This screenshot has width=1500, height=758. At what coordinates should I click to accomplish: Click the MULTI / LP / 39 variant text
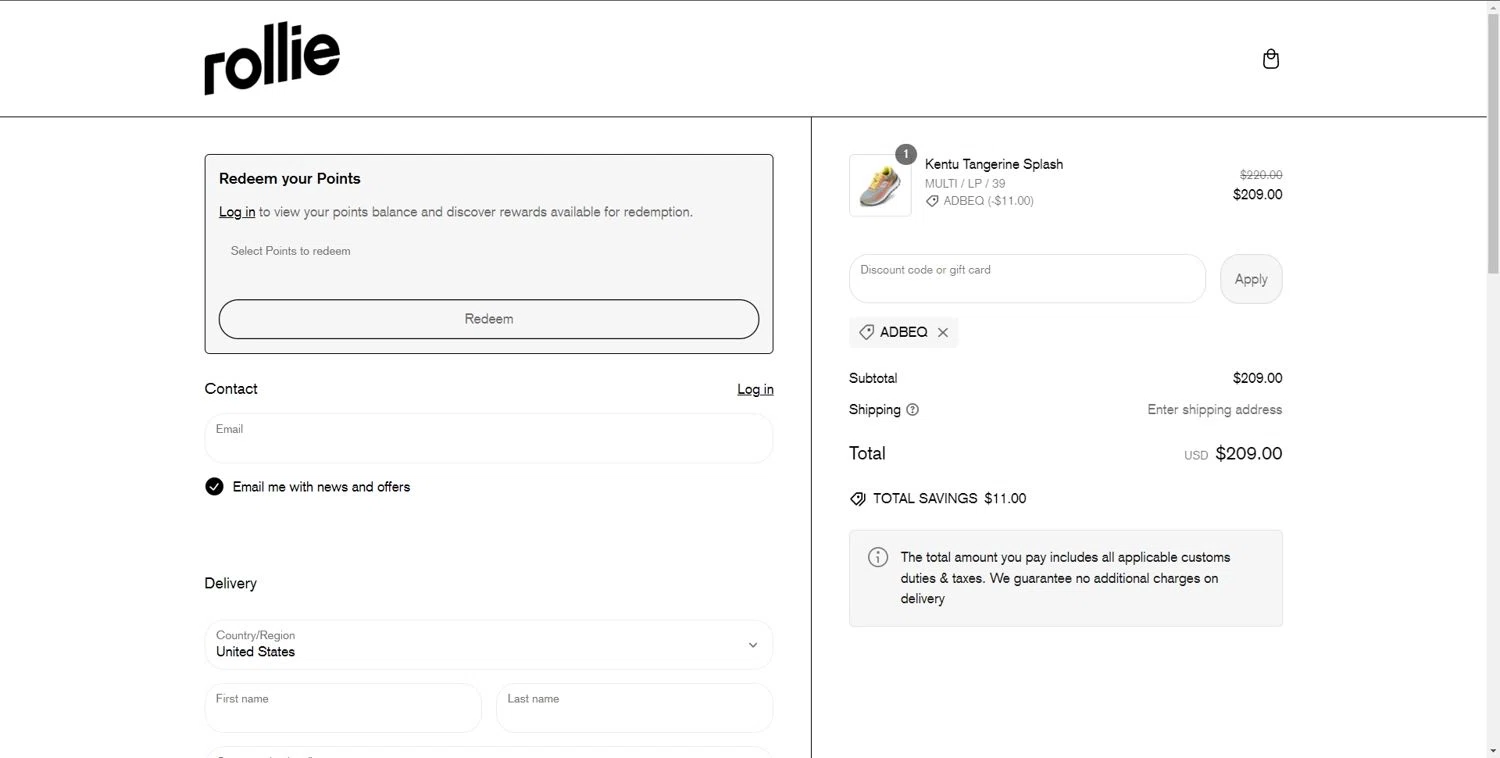point(965,184)
